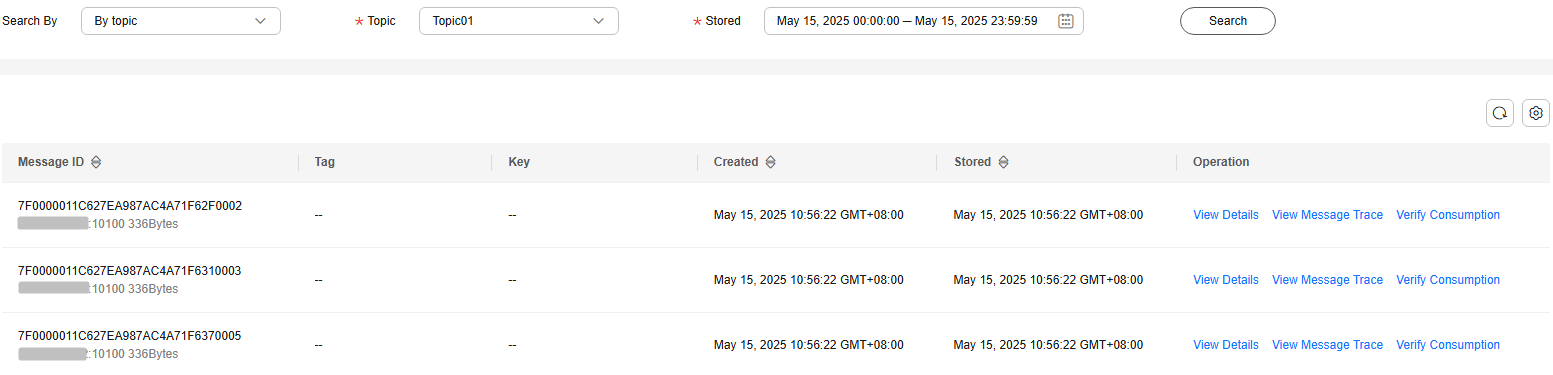Sort by Created column icon
The height and width of the screenshot is (375, 1553).
[770, 162]
